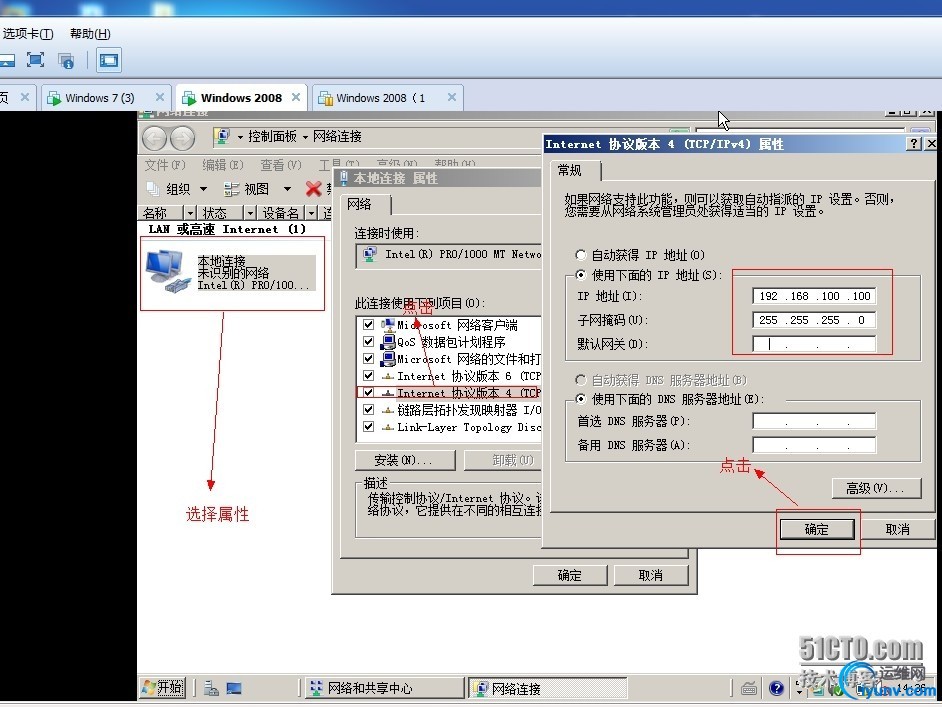Close the Windows 7 (3) tab

[160, 97]
